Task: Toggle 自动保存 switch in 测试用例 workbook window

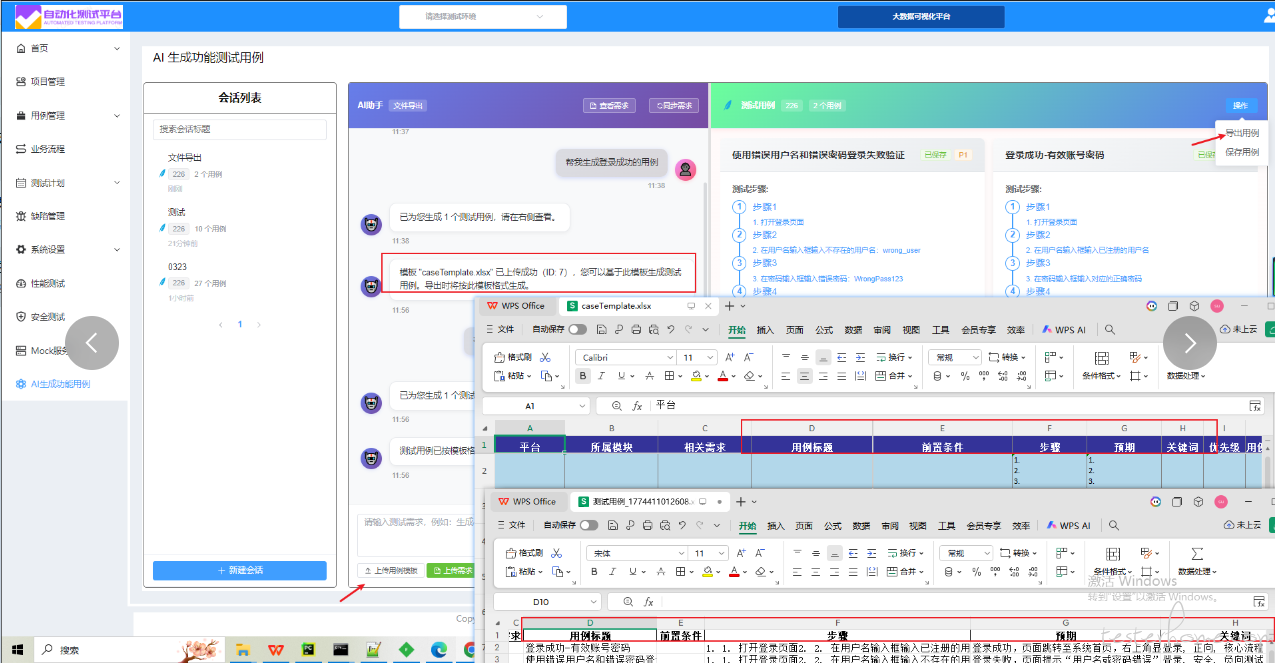Action: tap(589, 525)
